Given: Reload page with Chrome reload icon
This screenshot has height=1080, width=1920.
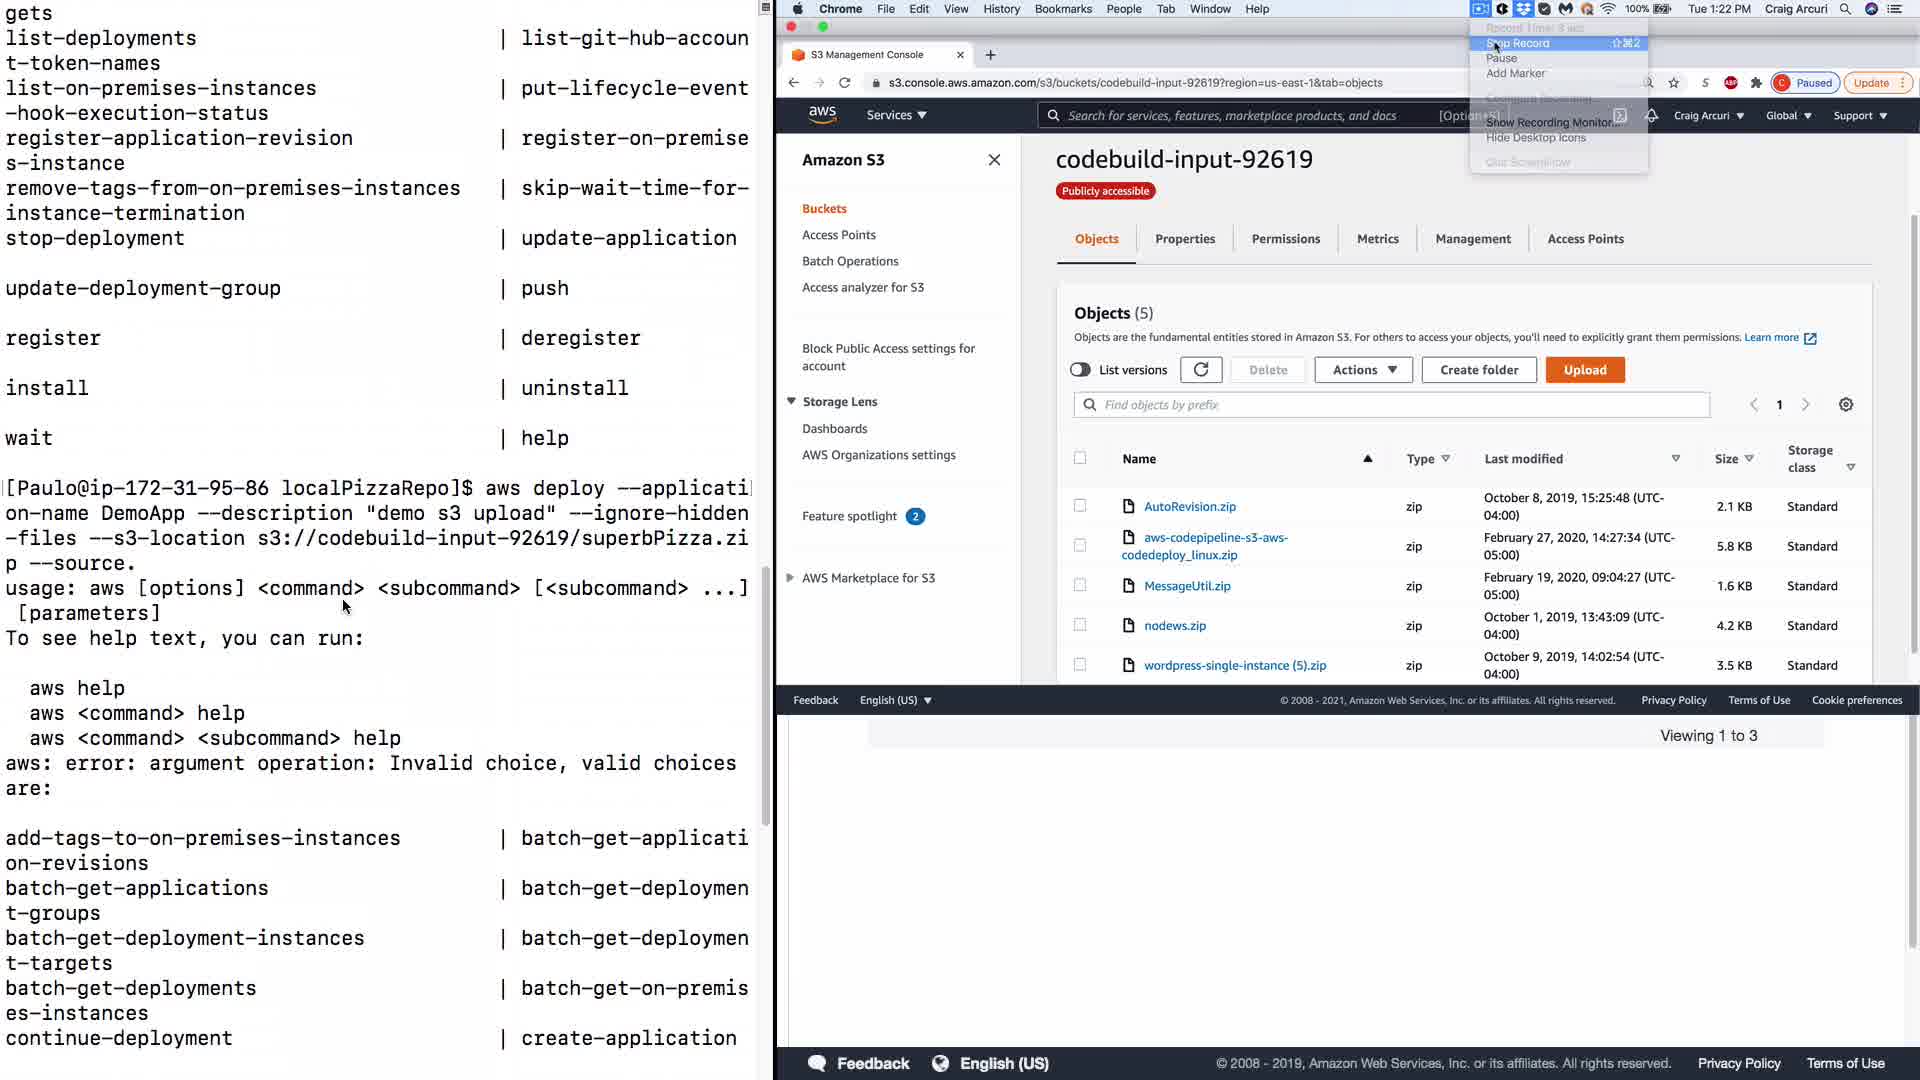Looking at the screenshot, I should point(845,83).
